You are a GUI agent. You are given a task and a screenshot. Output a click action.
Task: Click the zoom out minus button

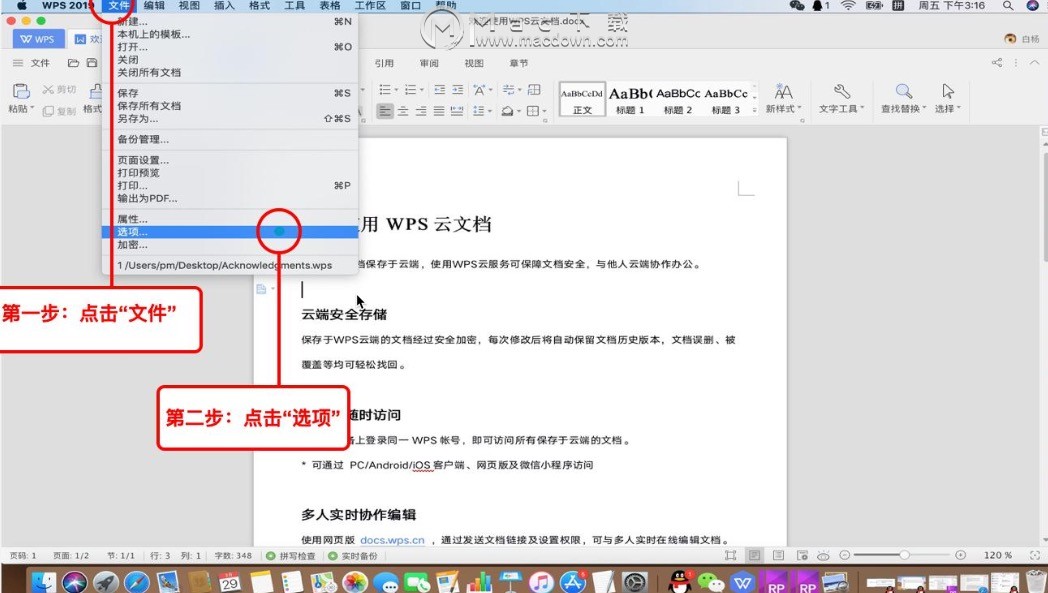(x=845, y=555)
